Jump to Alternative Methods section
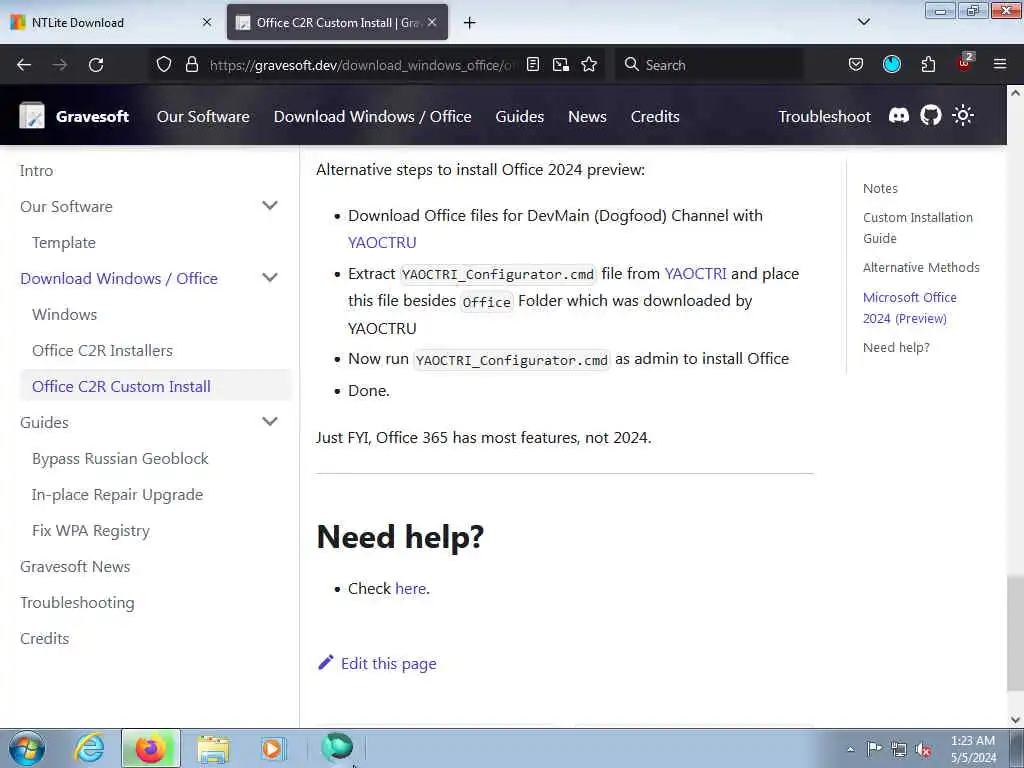 (921, 267)
